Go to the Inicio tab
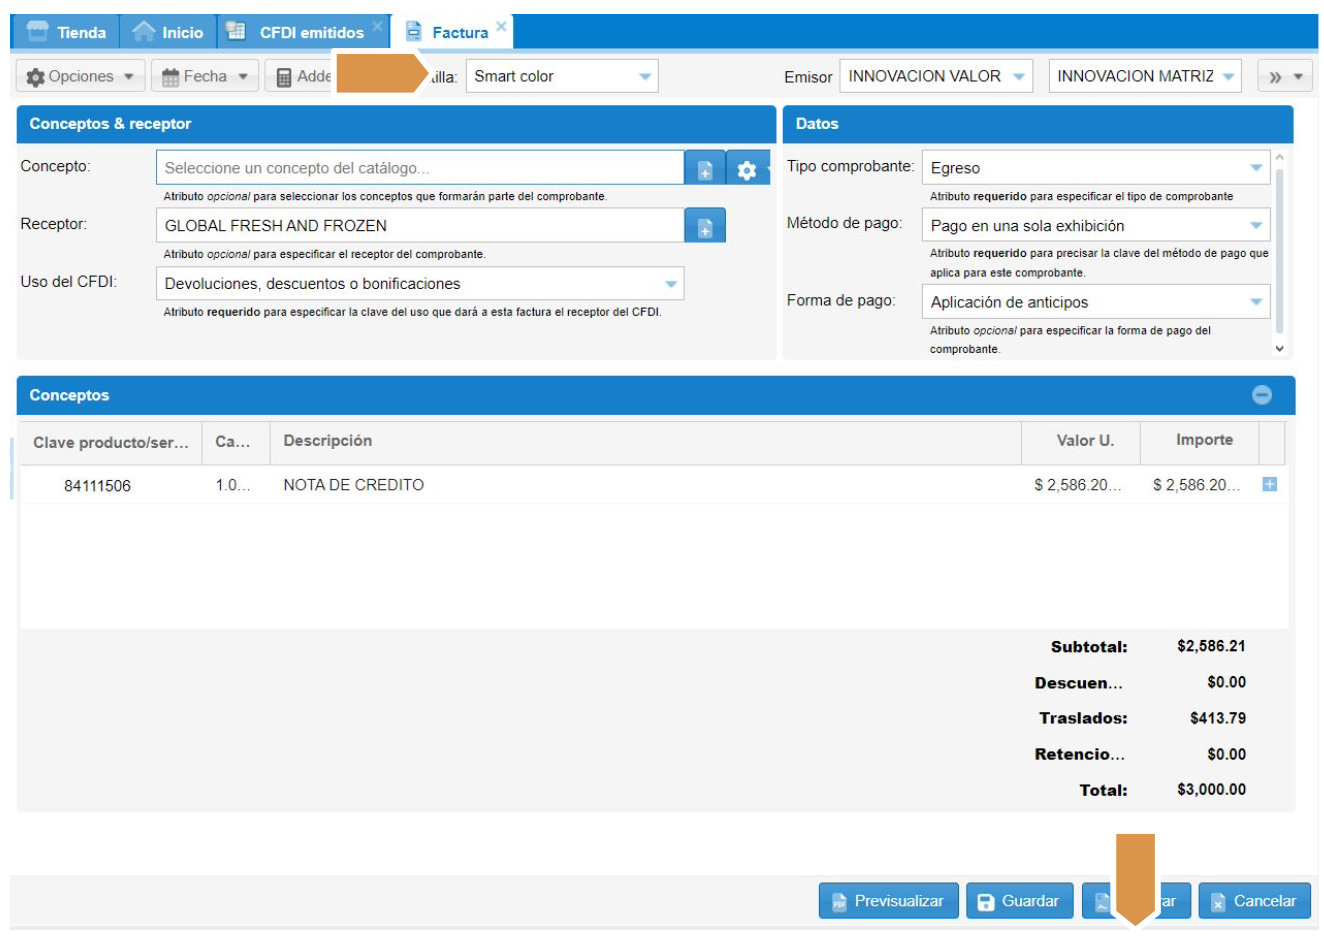The width and height of the screenshot is (1324, 936). pyautogui.click(x=168, y=32)
